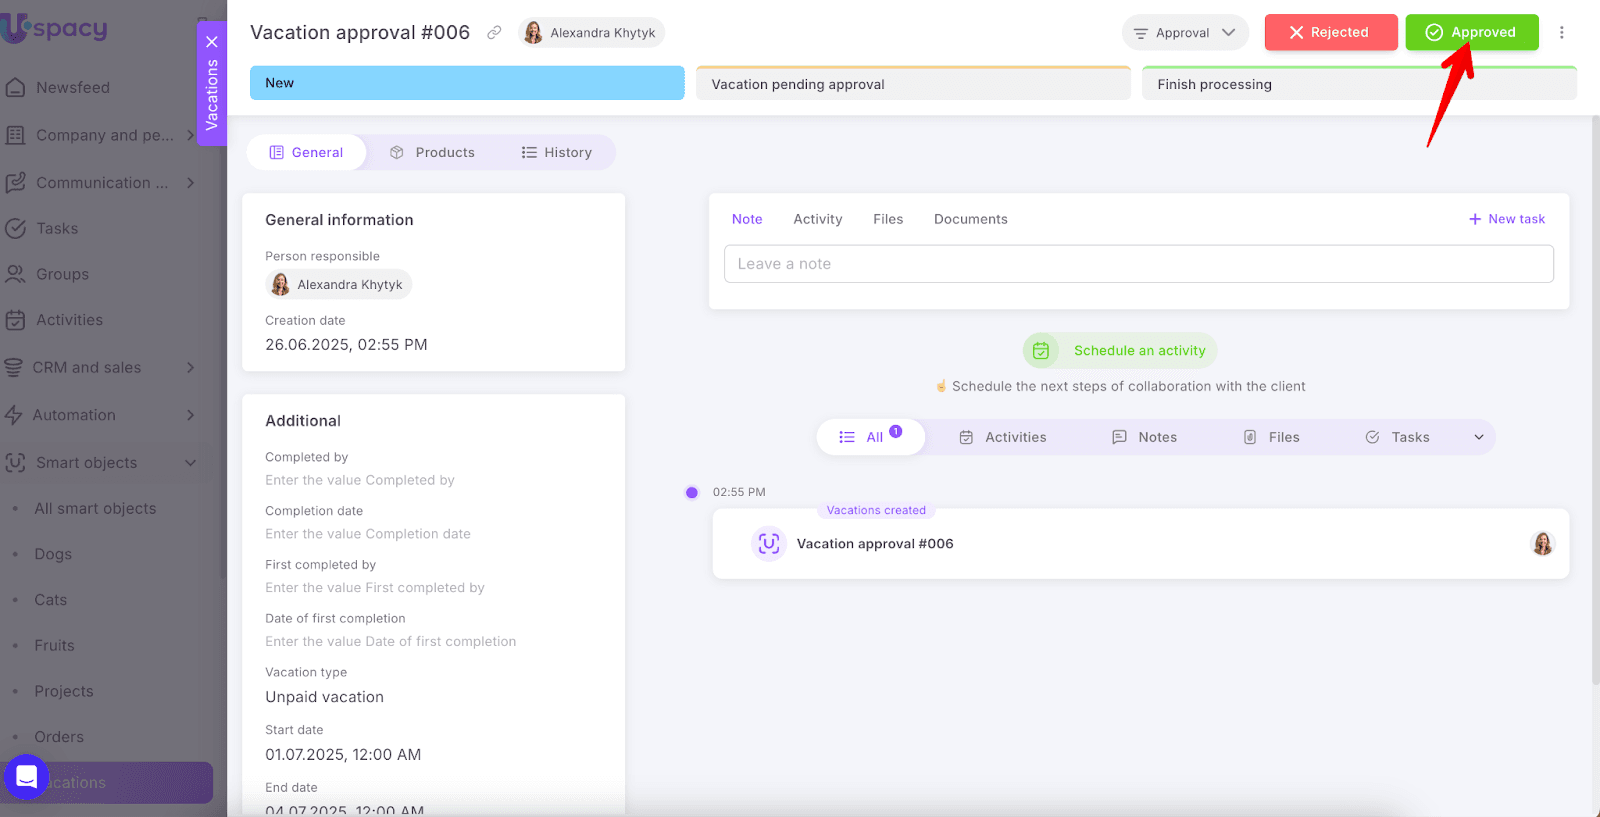Click the Leave a note field
This screenshot has width=1600, height=817.
click(x=1138, y=264)
